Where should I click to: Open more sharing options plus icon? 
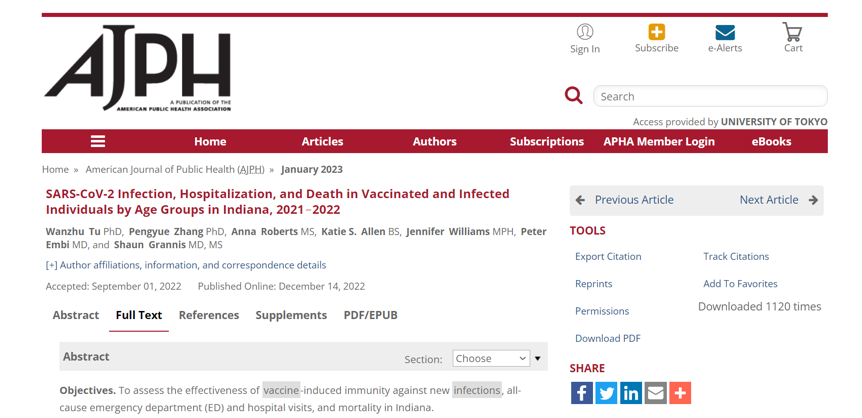pos(680,393)
